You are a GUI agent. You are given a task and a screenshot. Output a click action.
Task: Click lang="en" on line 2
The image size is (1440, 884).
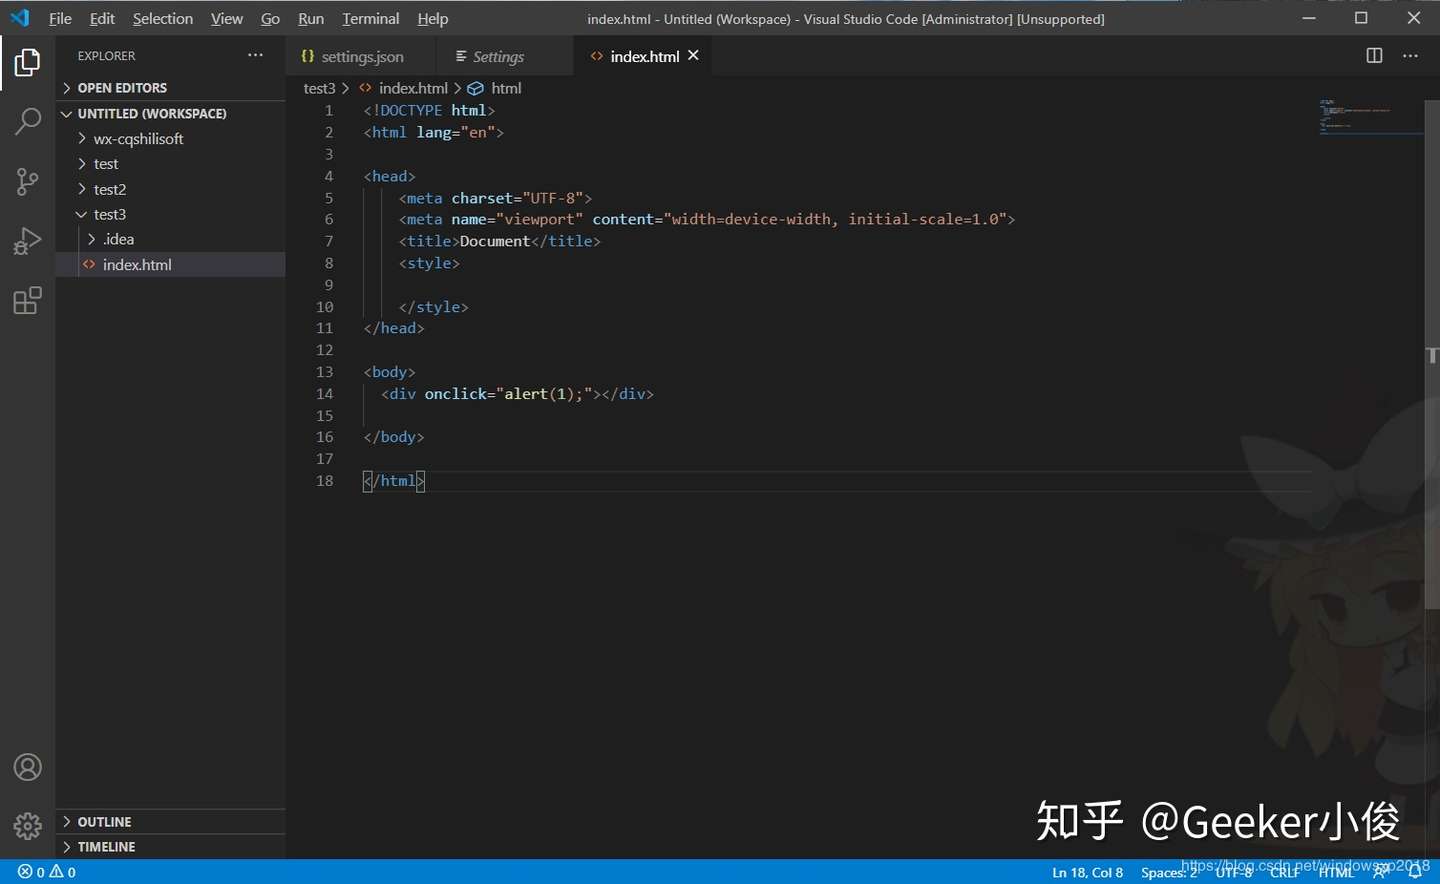coord(456,132)
